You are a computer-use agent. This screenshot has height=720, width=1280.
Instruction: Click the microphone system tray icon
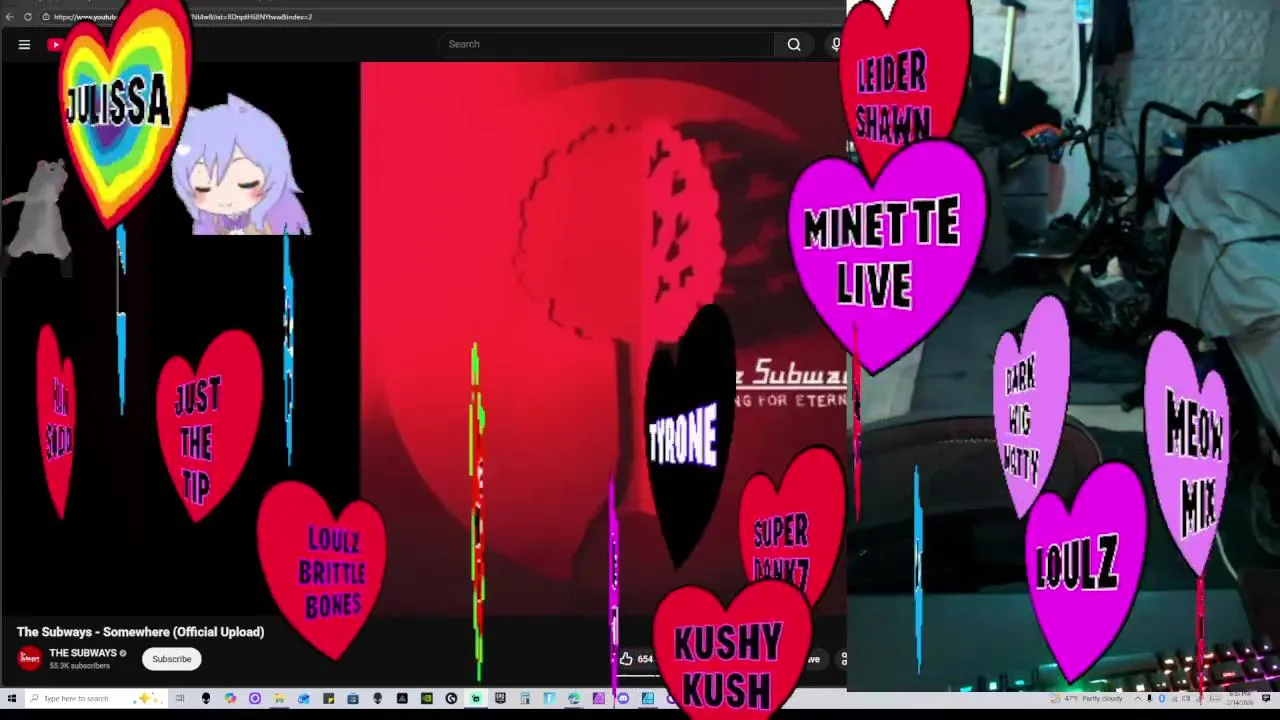coord(1149,698)
